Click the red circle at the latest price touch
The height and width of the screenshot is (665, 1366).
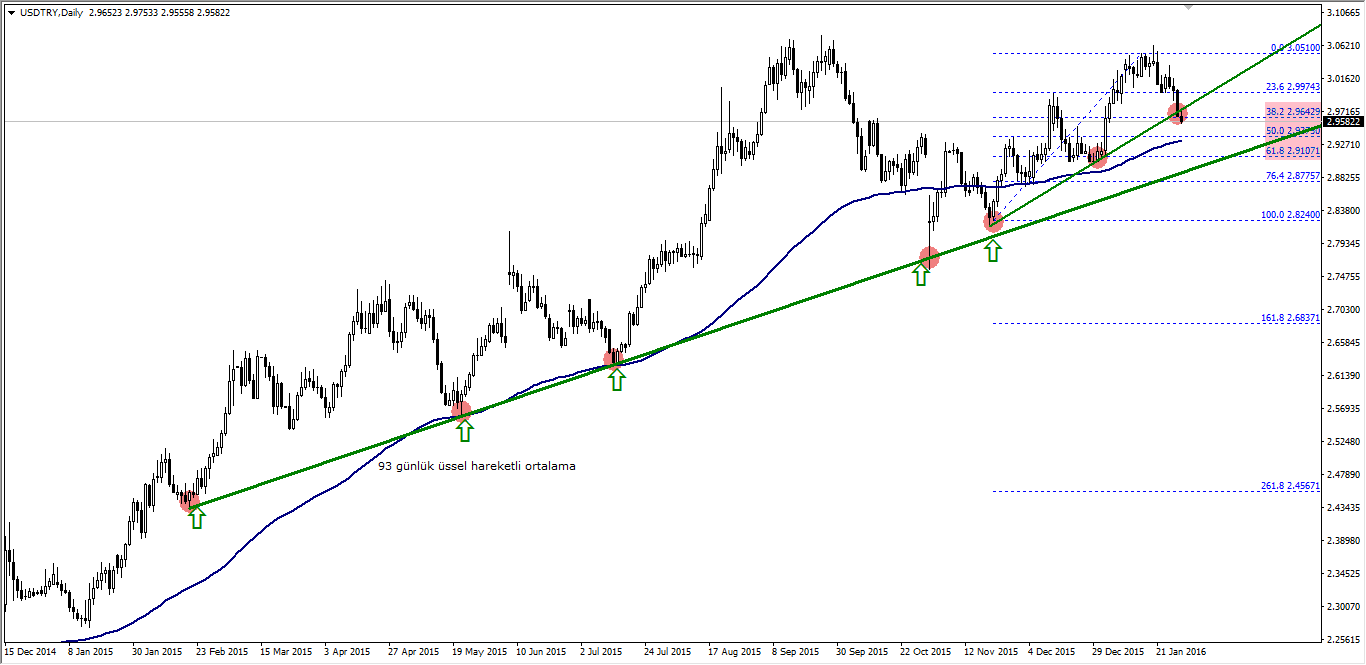tap(1176, 113)
